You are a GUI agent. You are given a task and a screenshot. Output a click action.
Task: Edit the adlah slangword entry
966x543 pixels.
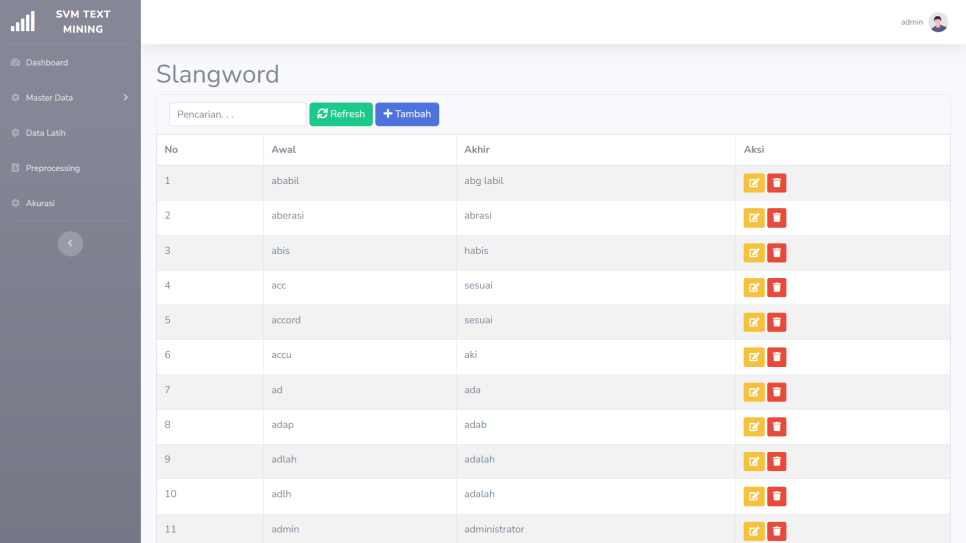[x=753, y=461]
